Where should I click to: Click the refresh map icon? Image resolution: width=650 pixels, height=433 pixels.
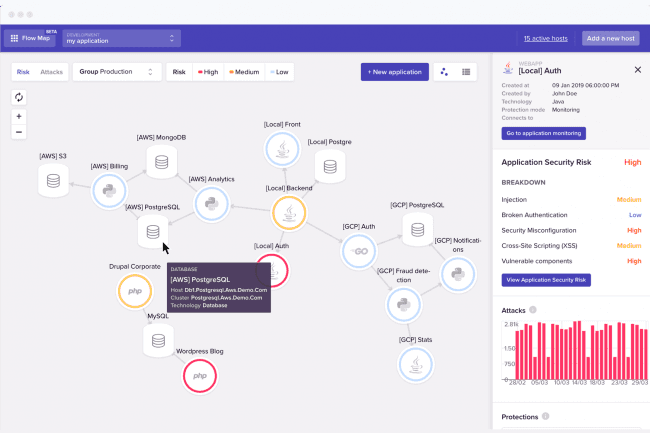tap(19, 97)
